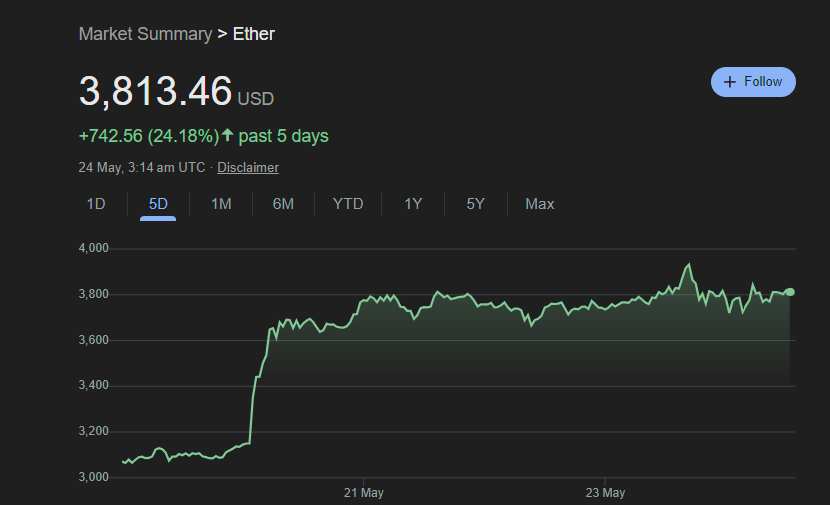This screenshot has width=830, height=505.
Task: Click the 4,000 y-axis label
Action: click(x=94, y=248)
